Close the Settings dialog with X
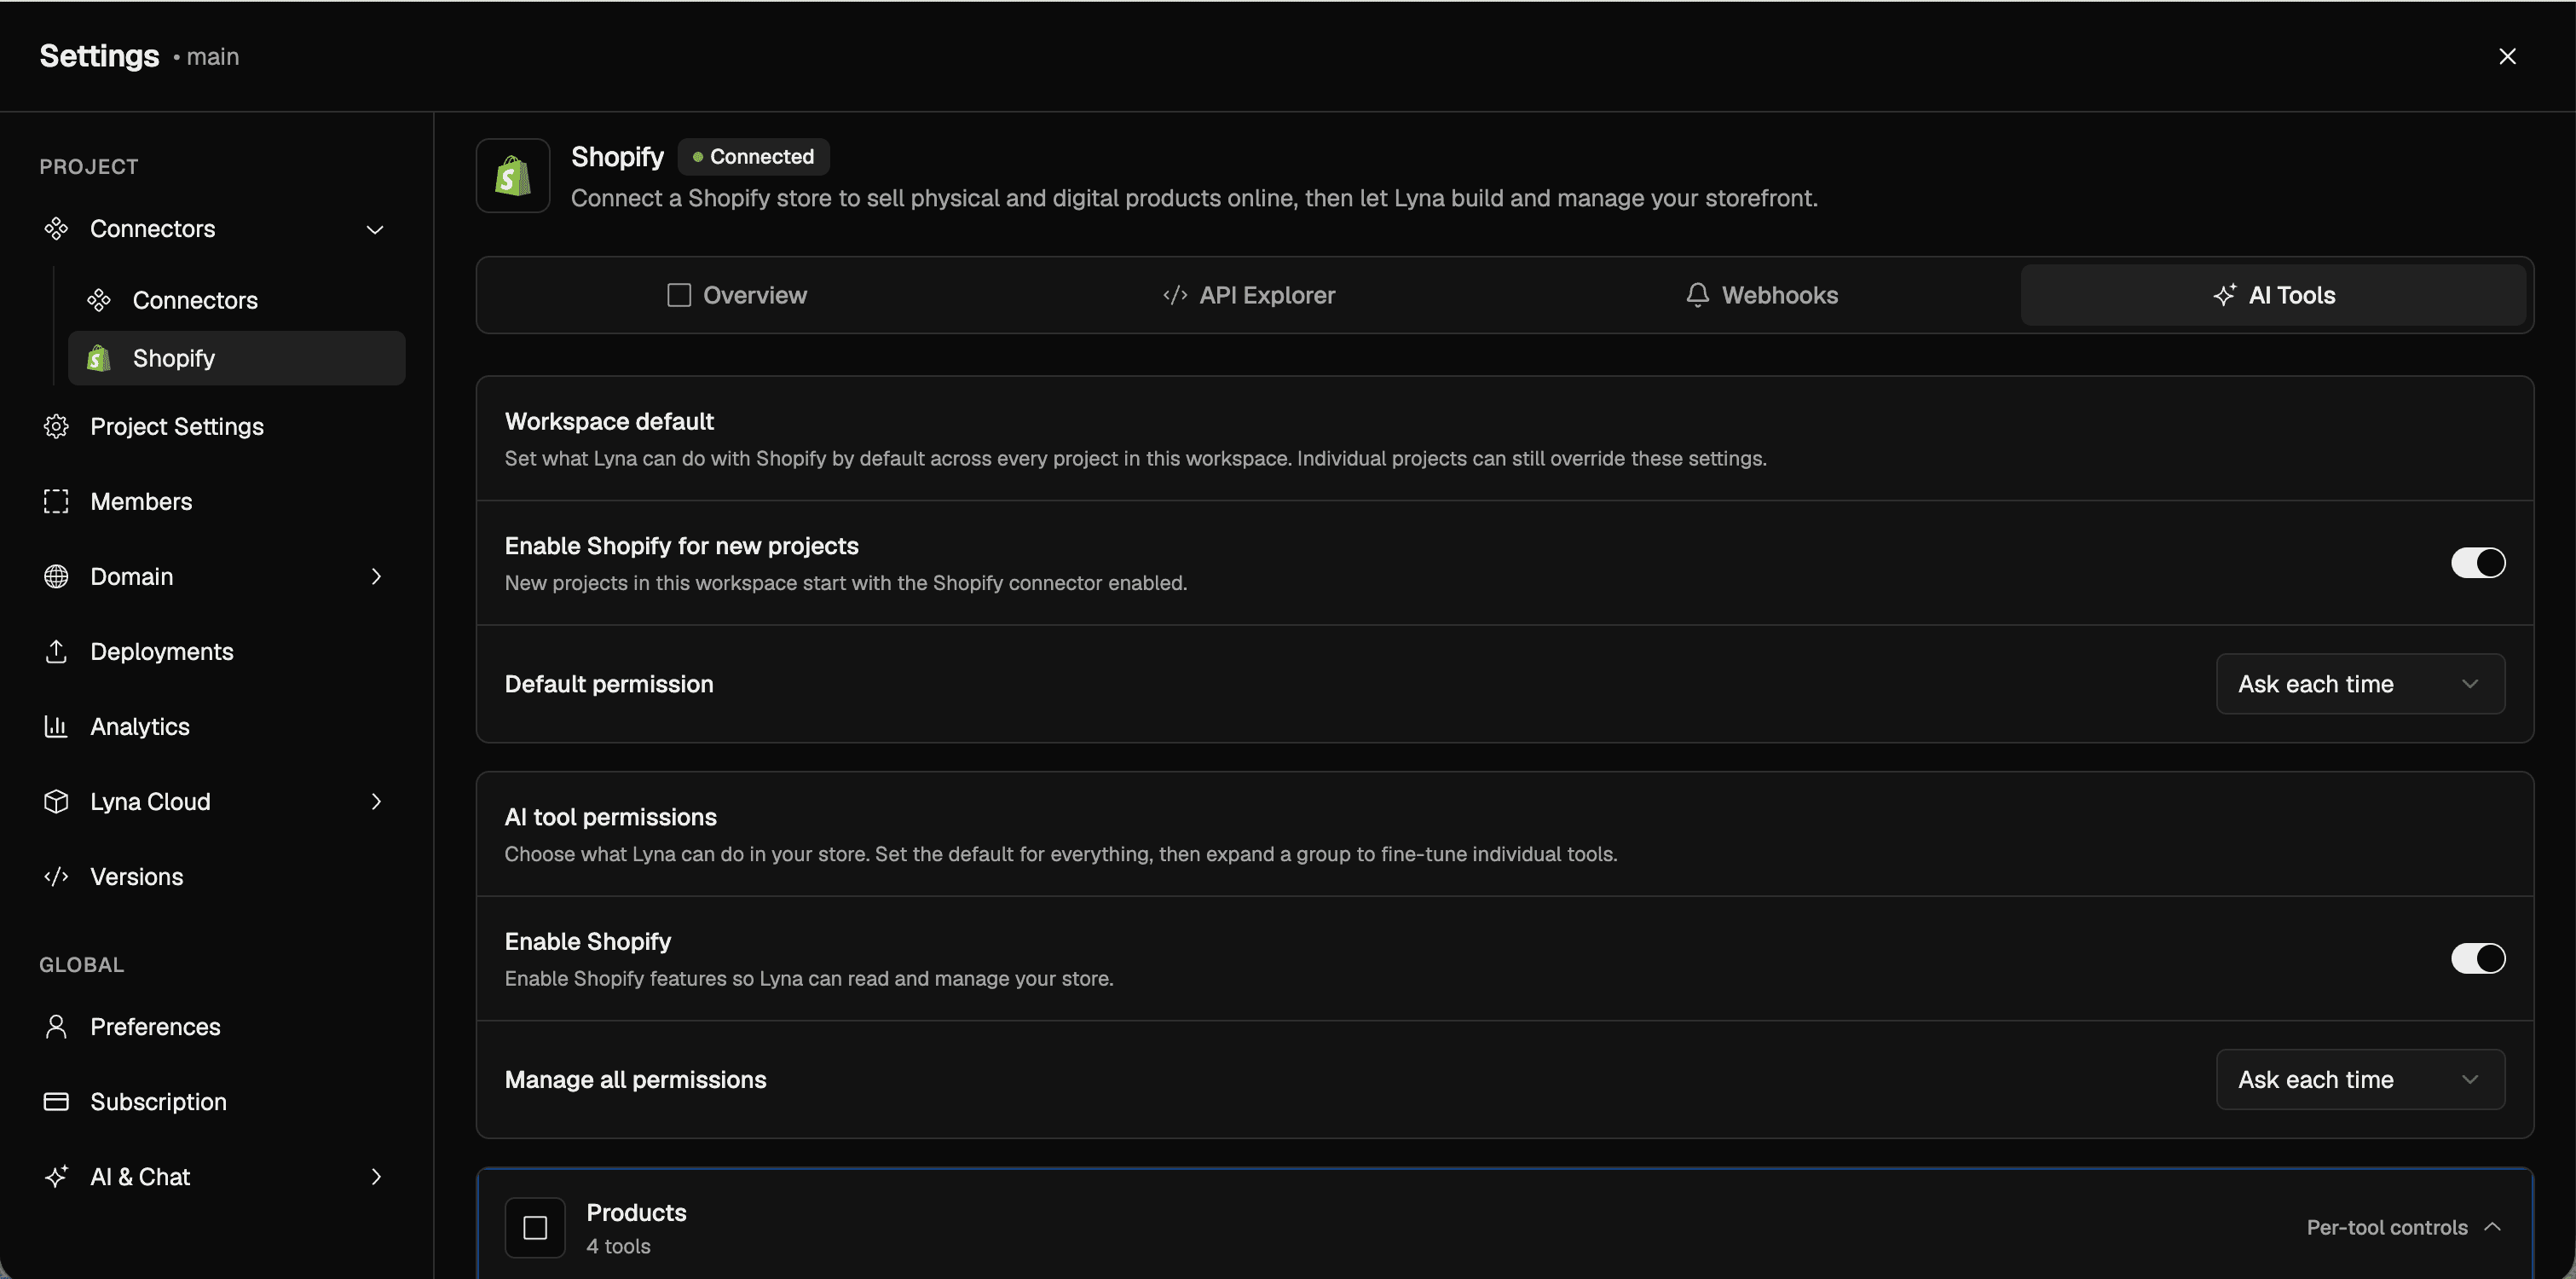This screenshot has width=2576, height=1279. point(2507,56)
